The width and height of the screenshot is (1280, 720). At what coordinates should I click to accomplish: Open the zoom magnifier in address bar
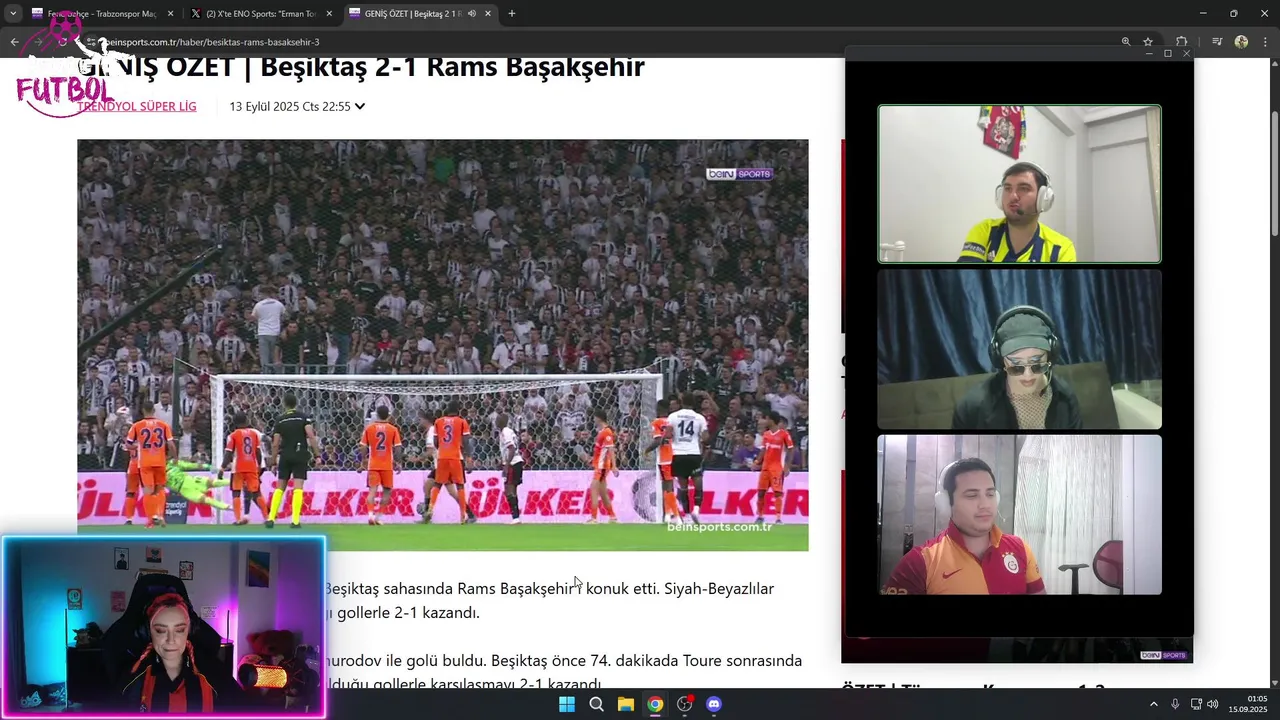point(1126,42)
